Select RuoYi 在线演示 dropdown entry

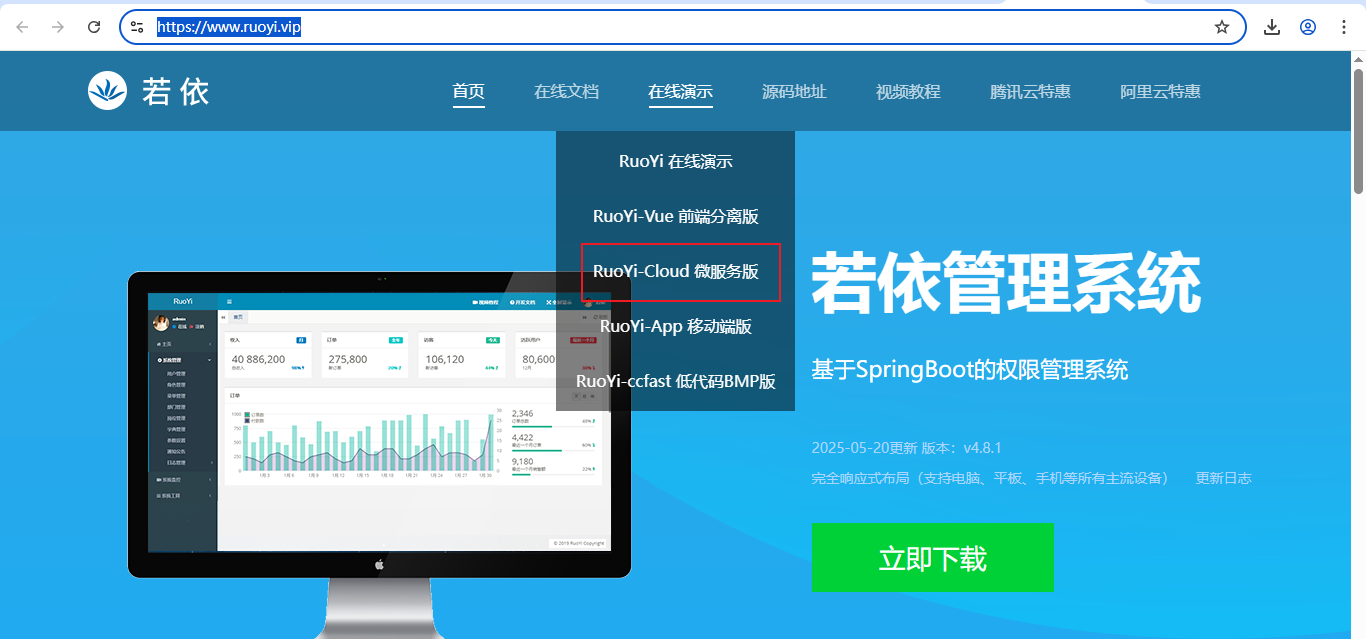(676, 161)
